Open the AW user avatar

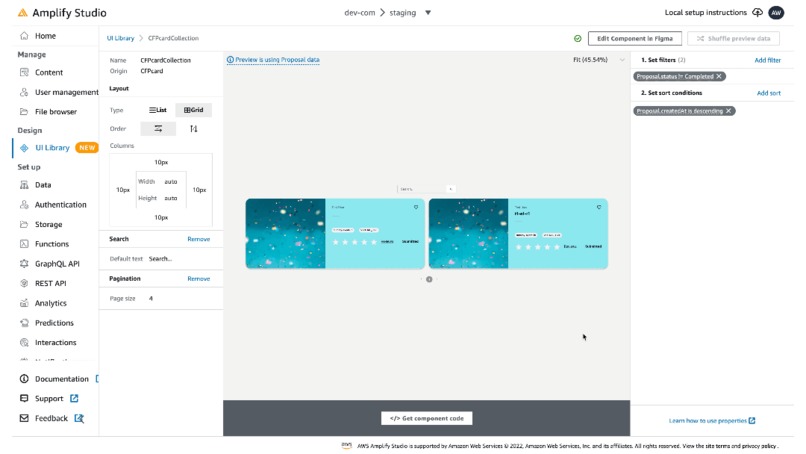[776, 12]
